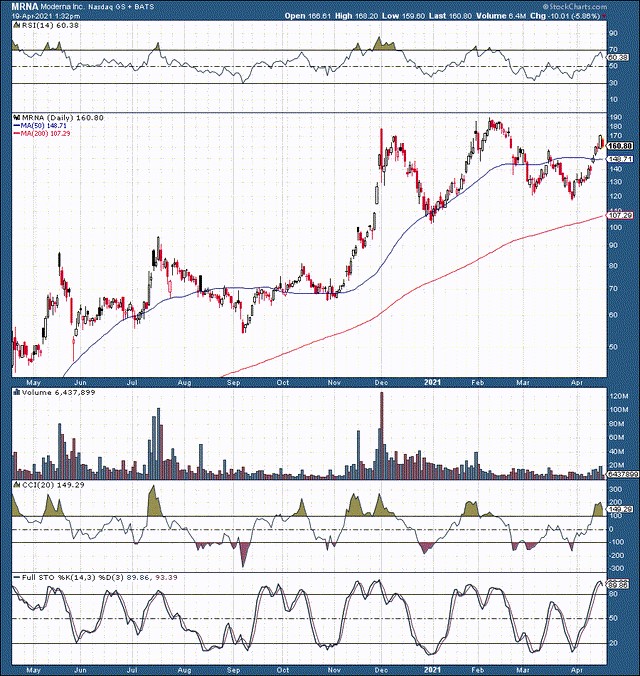
Task: Click the 19-Apr-2021 1:32pm timestamp
Action: click(x=46, y=16)
